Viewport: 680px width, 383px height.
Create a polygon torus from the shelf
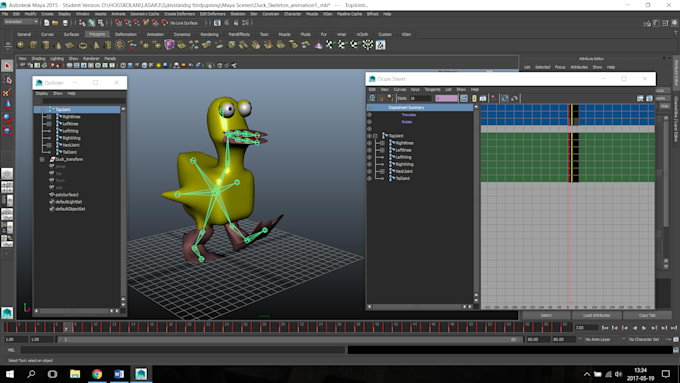[x=83, y=45]
